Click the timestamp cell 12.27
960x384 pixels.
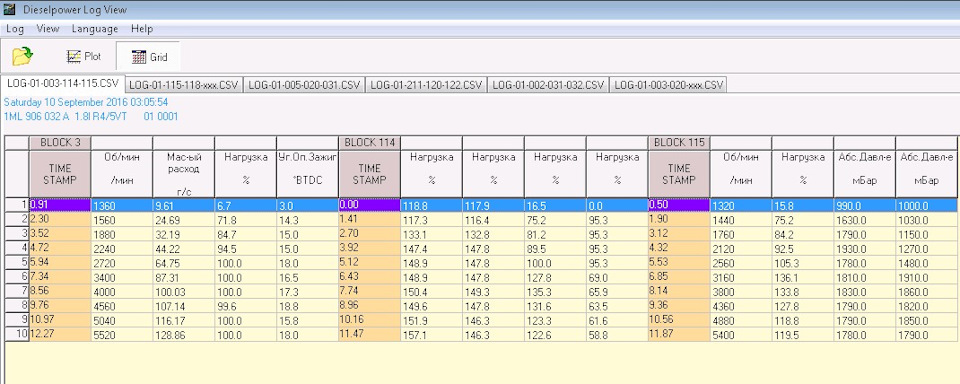click(x=60, y=334)
